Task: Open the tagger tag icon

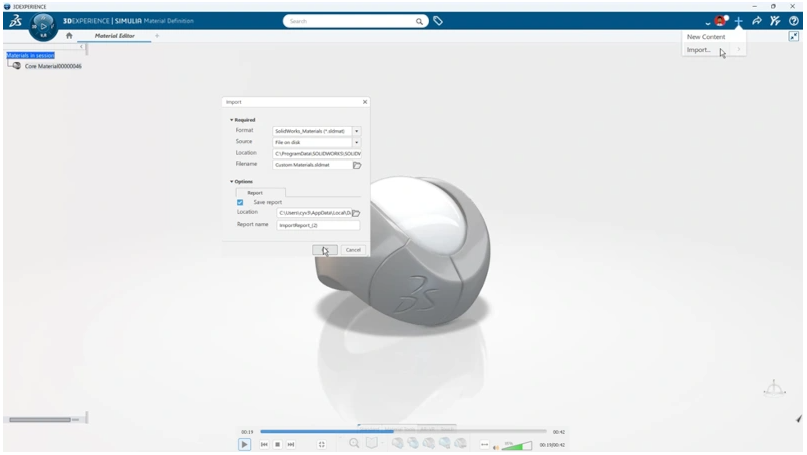Action: click(x=438, y=21)
